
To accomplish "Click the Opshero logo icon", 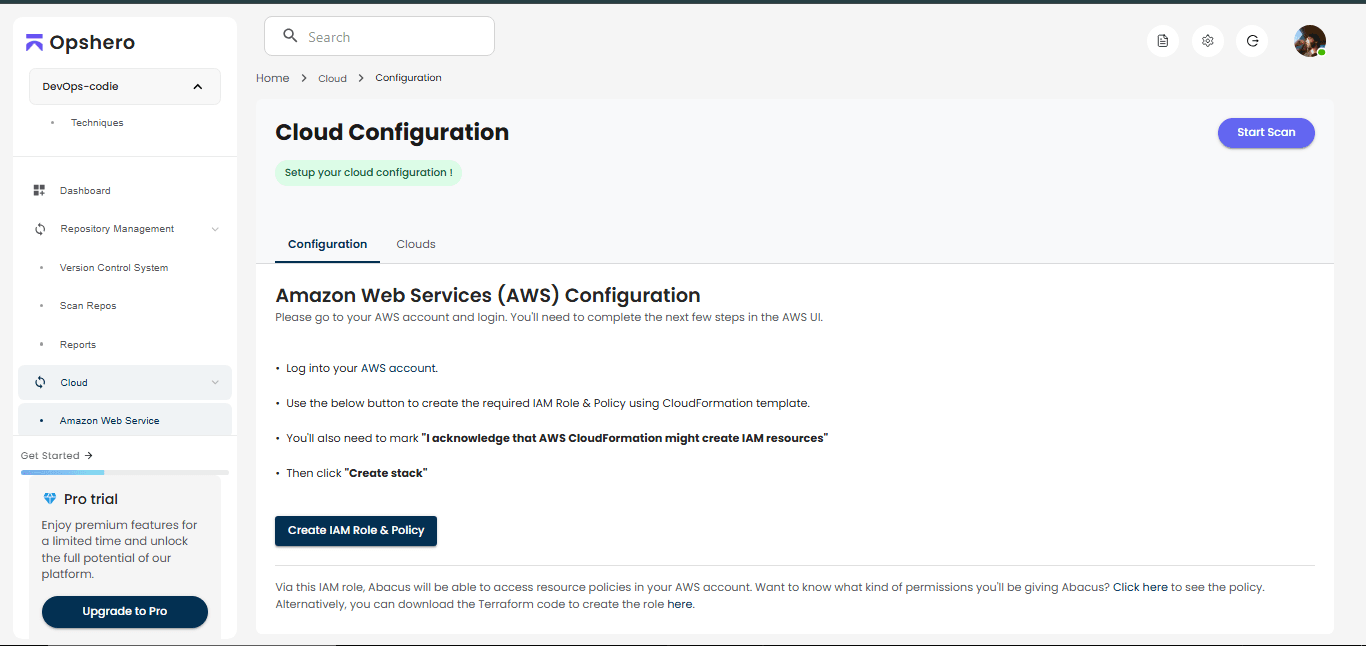I will click(x=34, y=42).
